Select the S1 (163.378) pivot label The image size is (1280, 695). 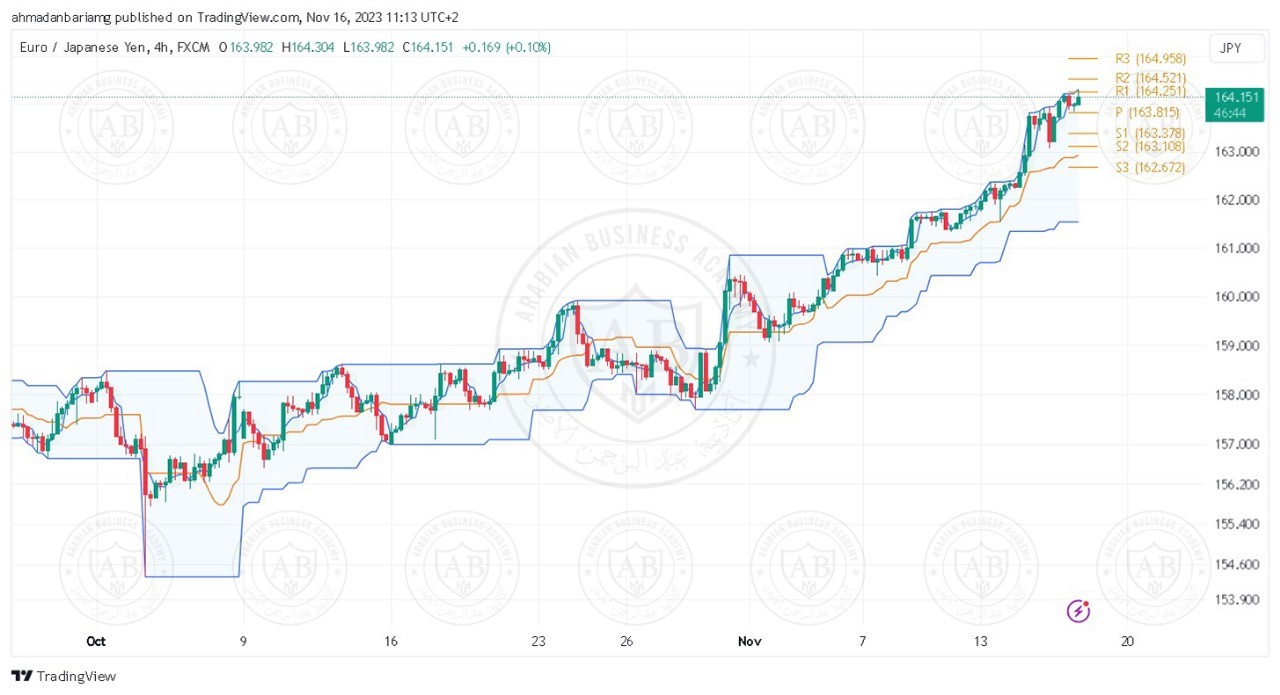(x=1150, y=133)
